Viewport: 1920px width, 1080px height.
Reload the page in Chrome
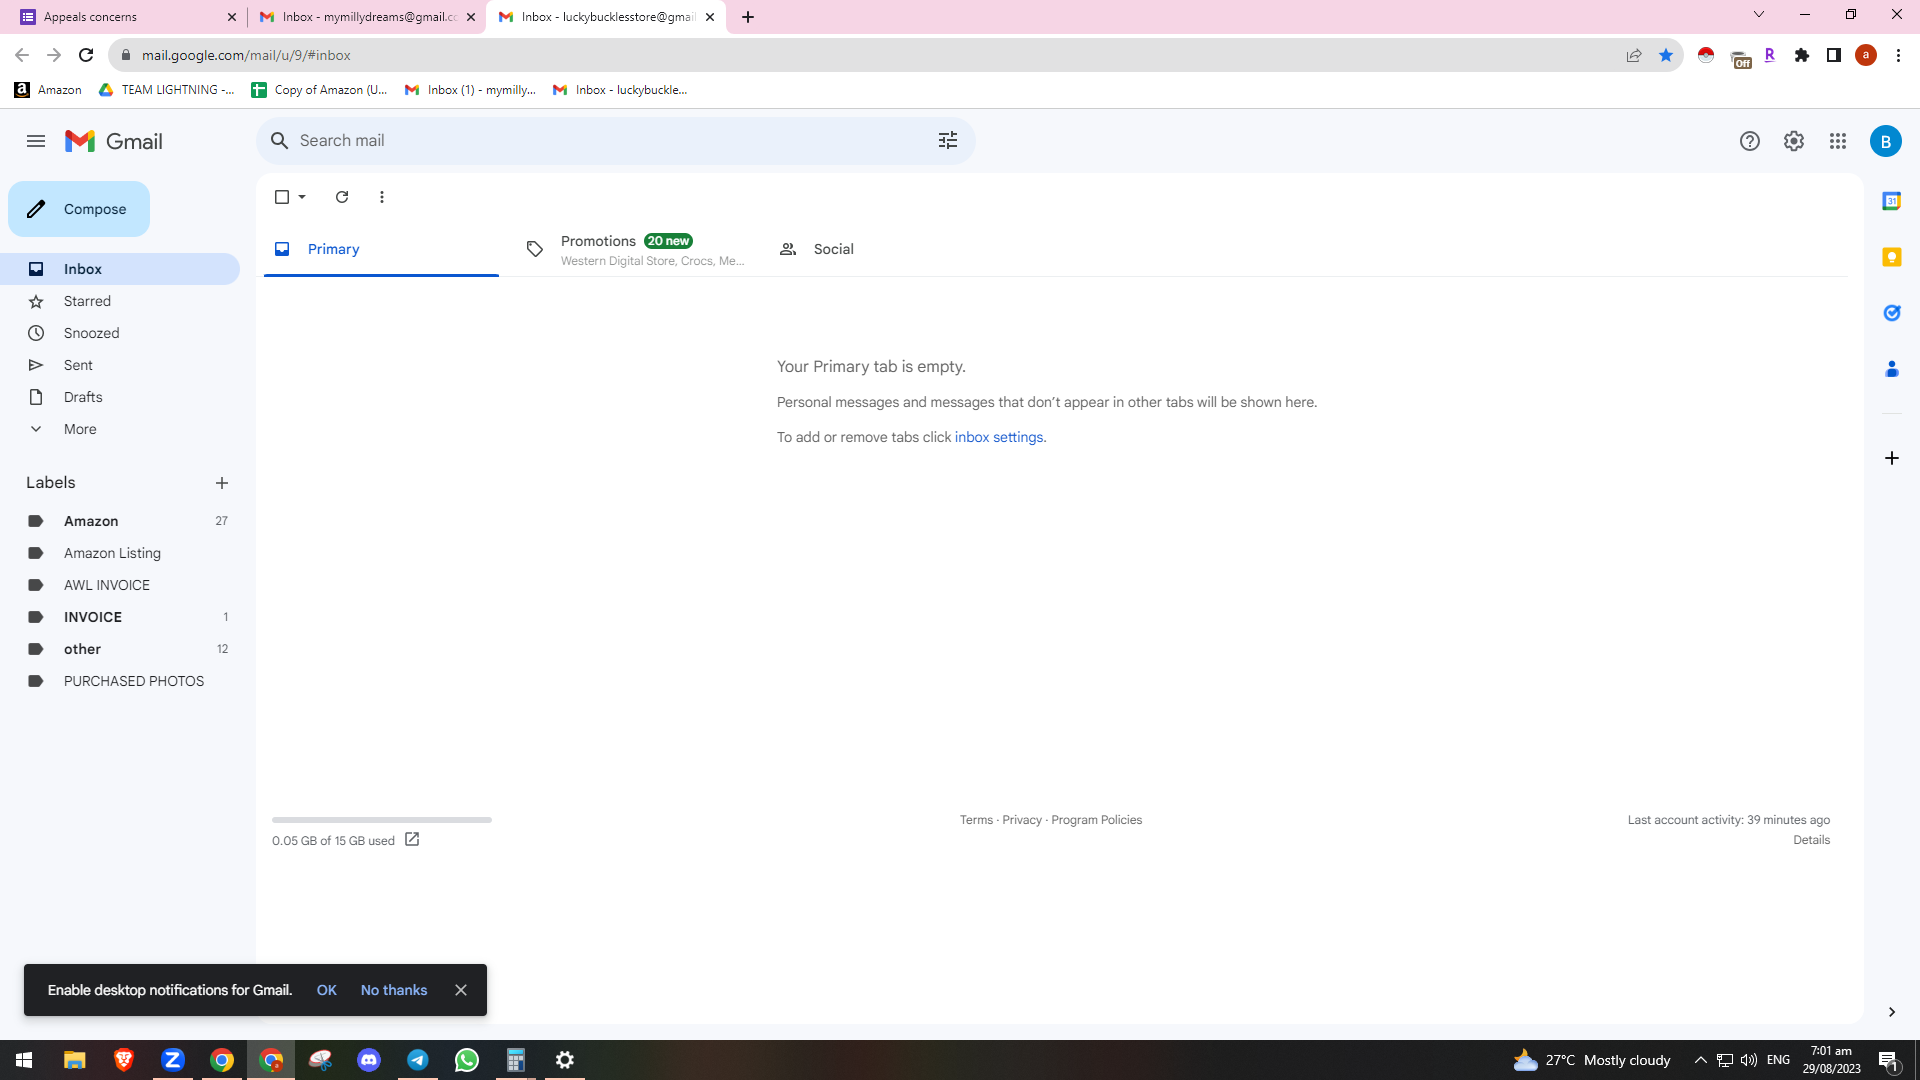pos(86,55)
